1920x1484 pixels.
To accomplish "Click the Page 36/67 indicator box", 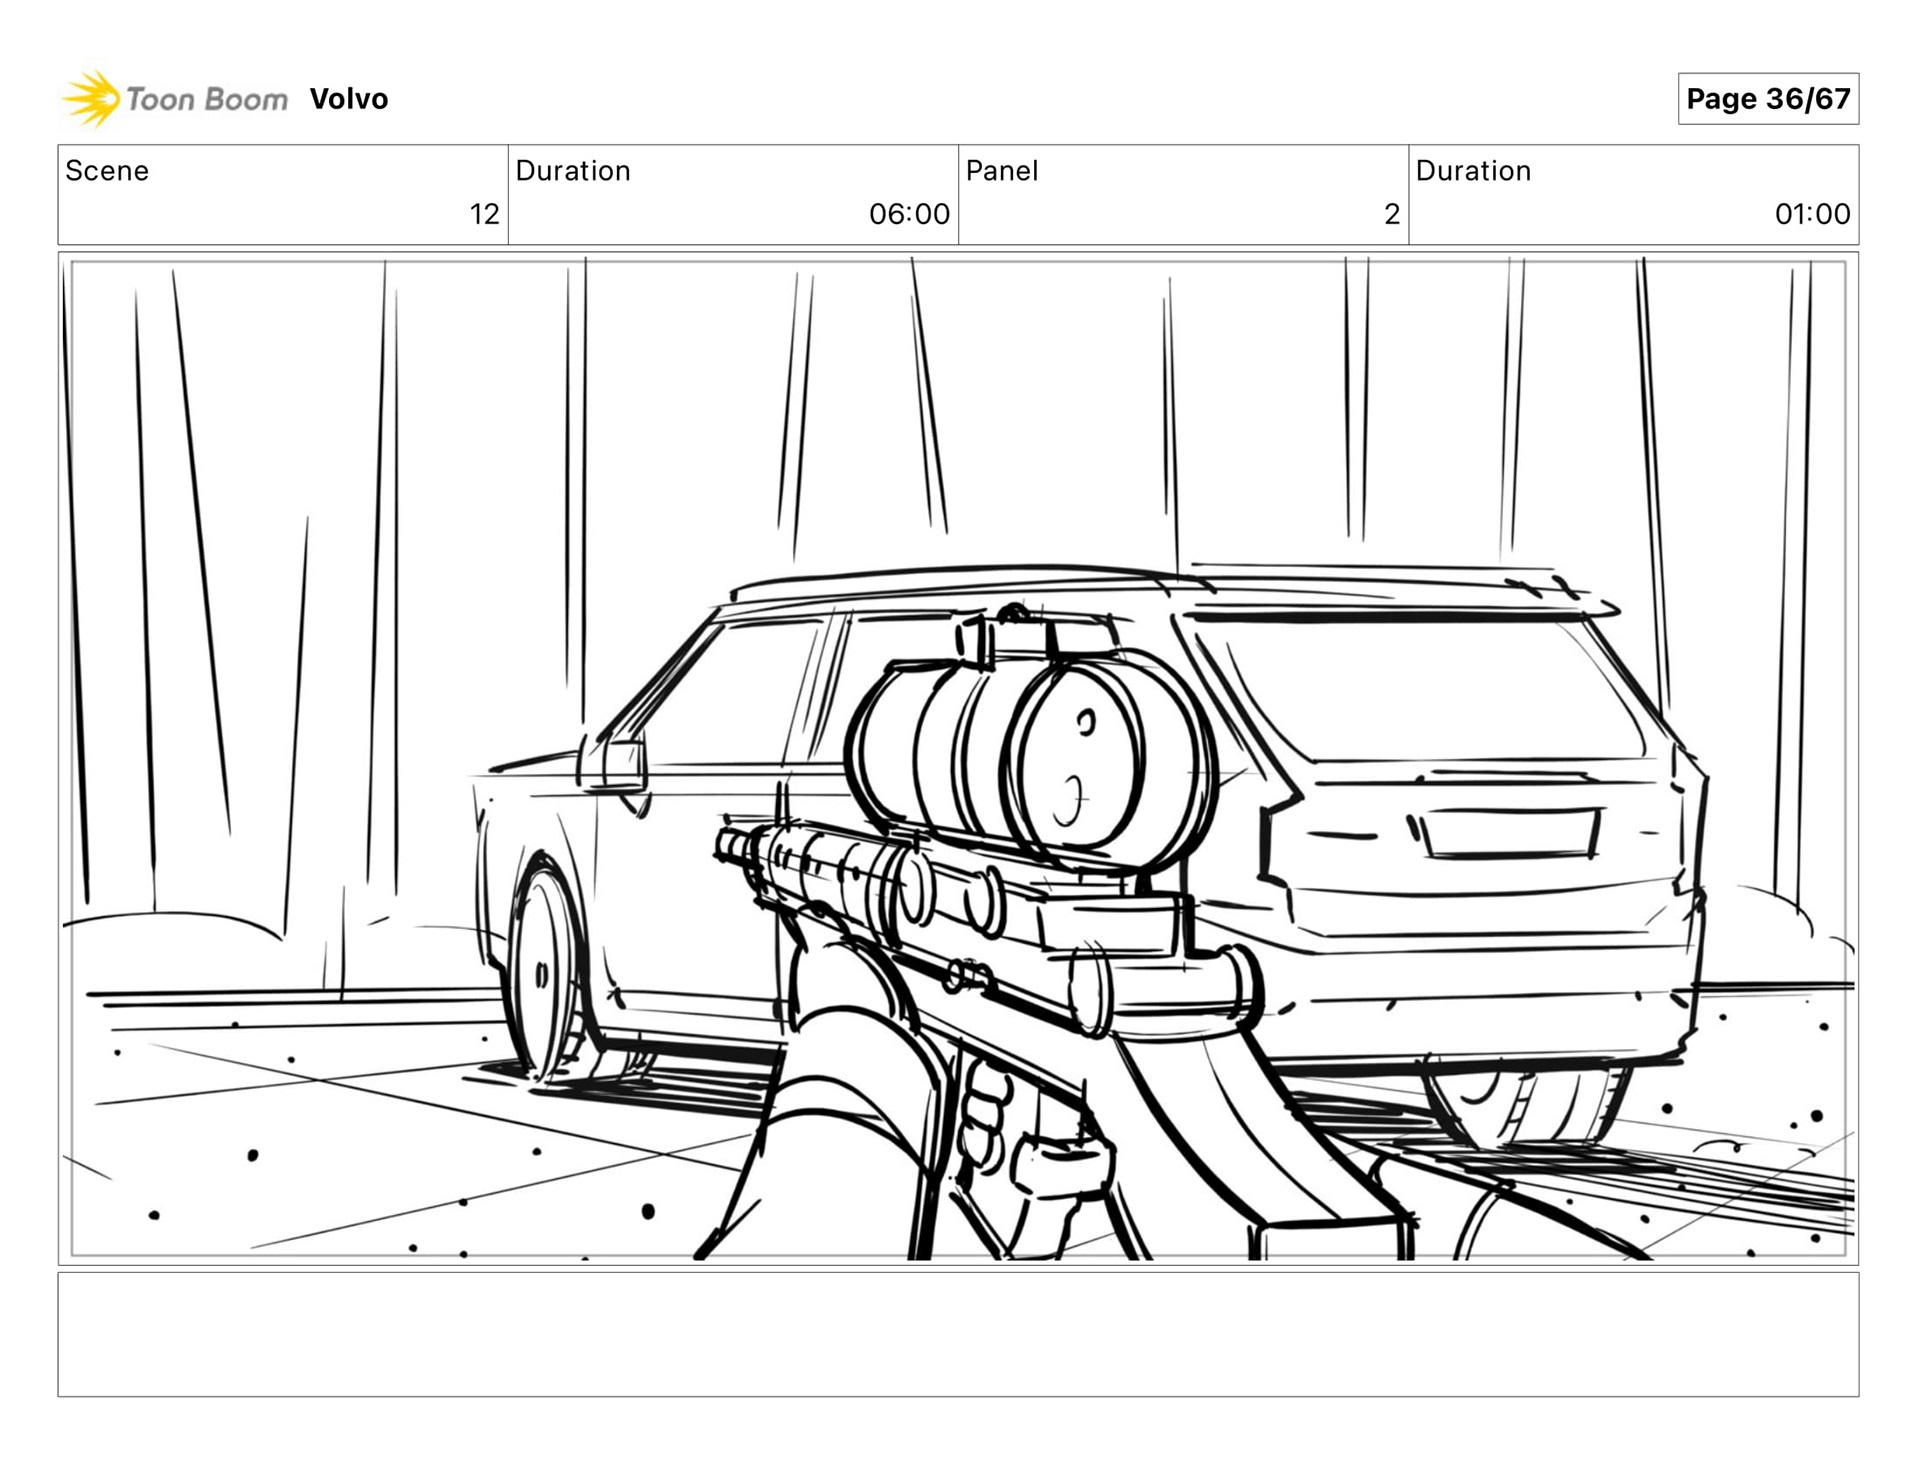I will (1767, 99).
